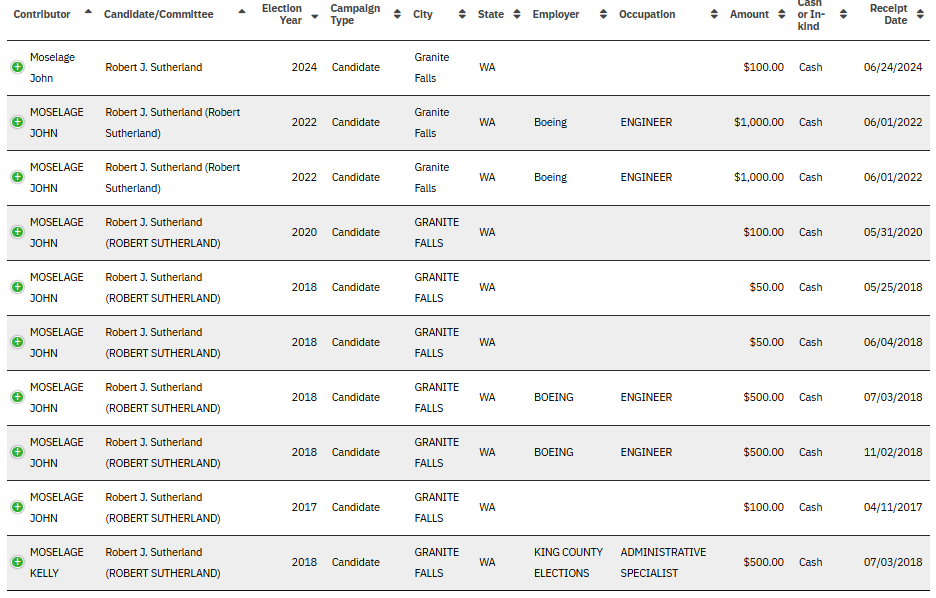Expand the 11/02/2018 Boeing engineer row
This screenshot has width=936, height=598.
point(17,452)
